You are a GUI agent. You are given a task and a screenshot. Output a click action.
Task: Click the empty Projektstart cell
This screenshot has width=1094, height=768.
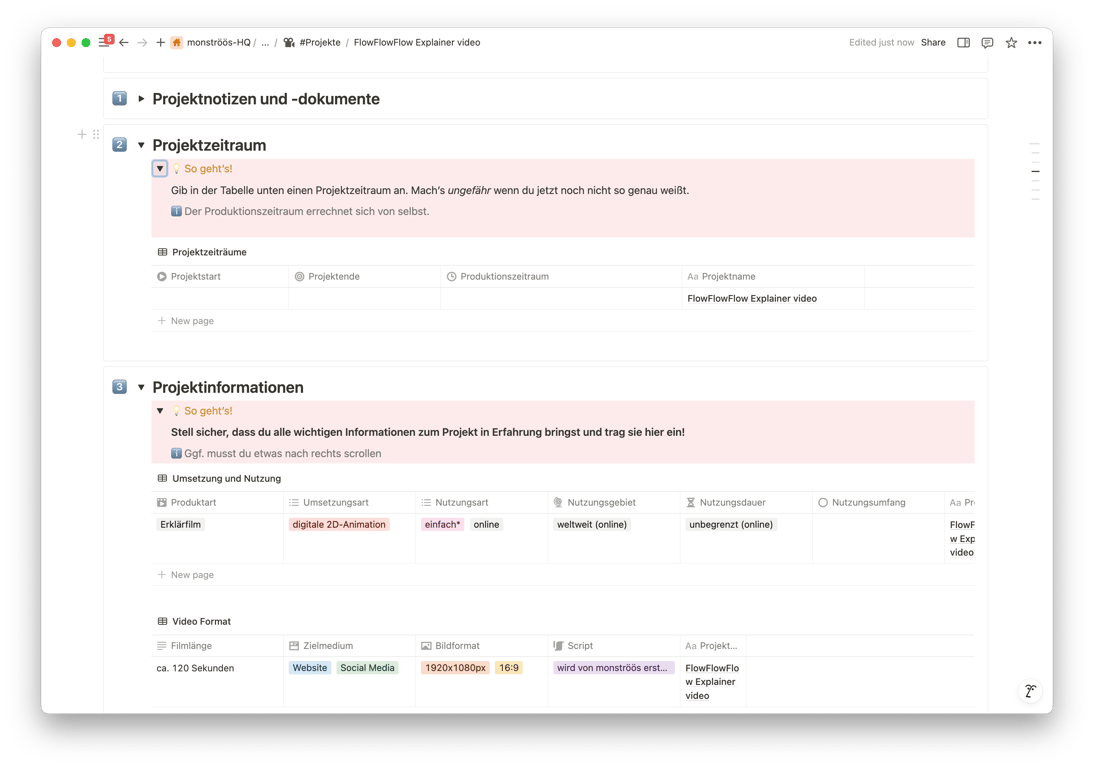click(220, 299)
